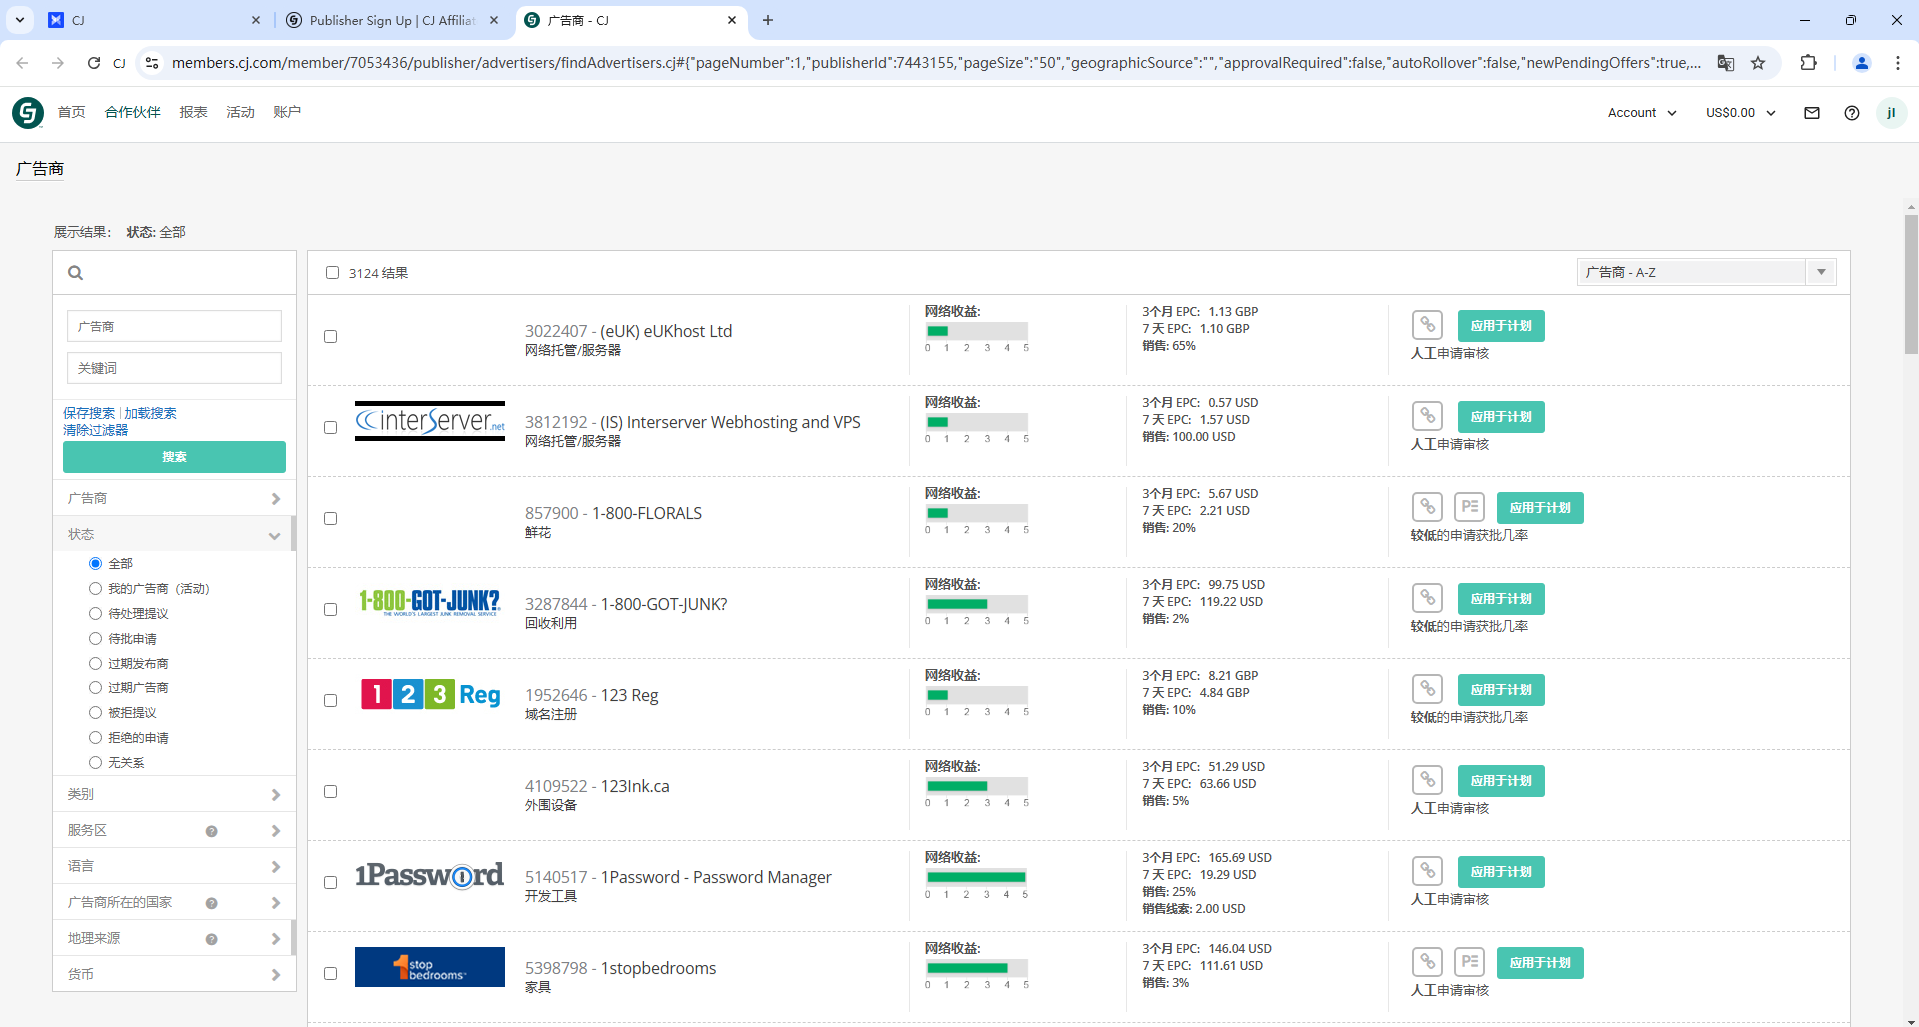Open Chrome three-dot menu
The height and width of the screenshot is (1027, 1919).
(1898, 63)
